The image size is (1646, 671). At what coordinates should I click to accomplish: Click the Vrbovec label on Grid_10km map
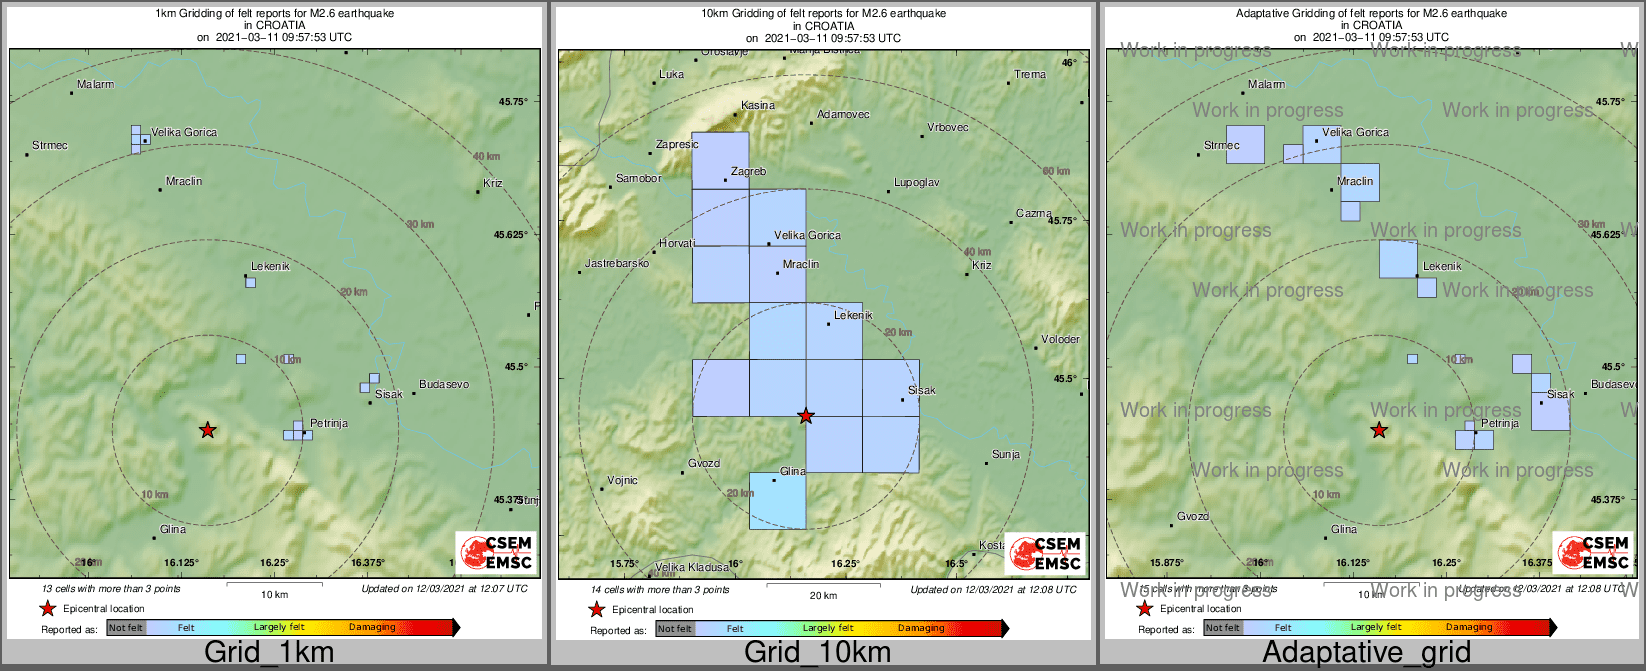pos(948,127)
